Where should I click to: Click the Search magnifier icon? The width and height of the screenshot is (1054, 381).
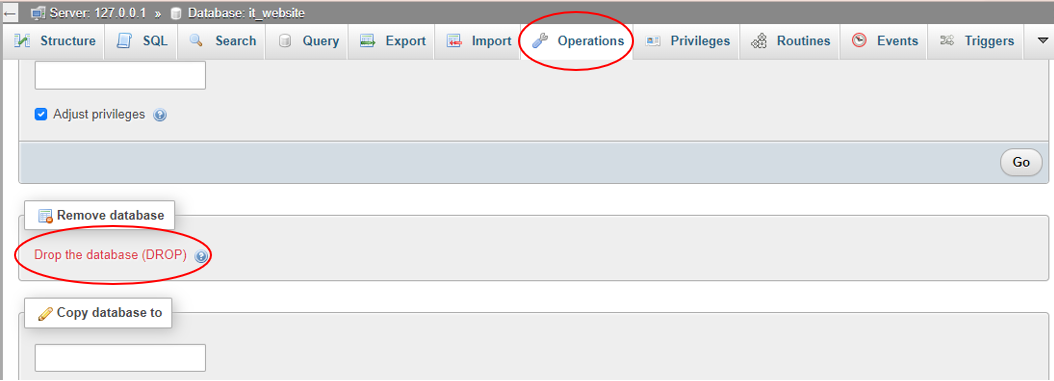click(x=196, y=41)
